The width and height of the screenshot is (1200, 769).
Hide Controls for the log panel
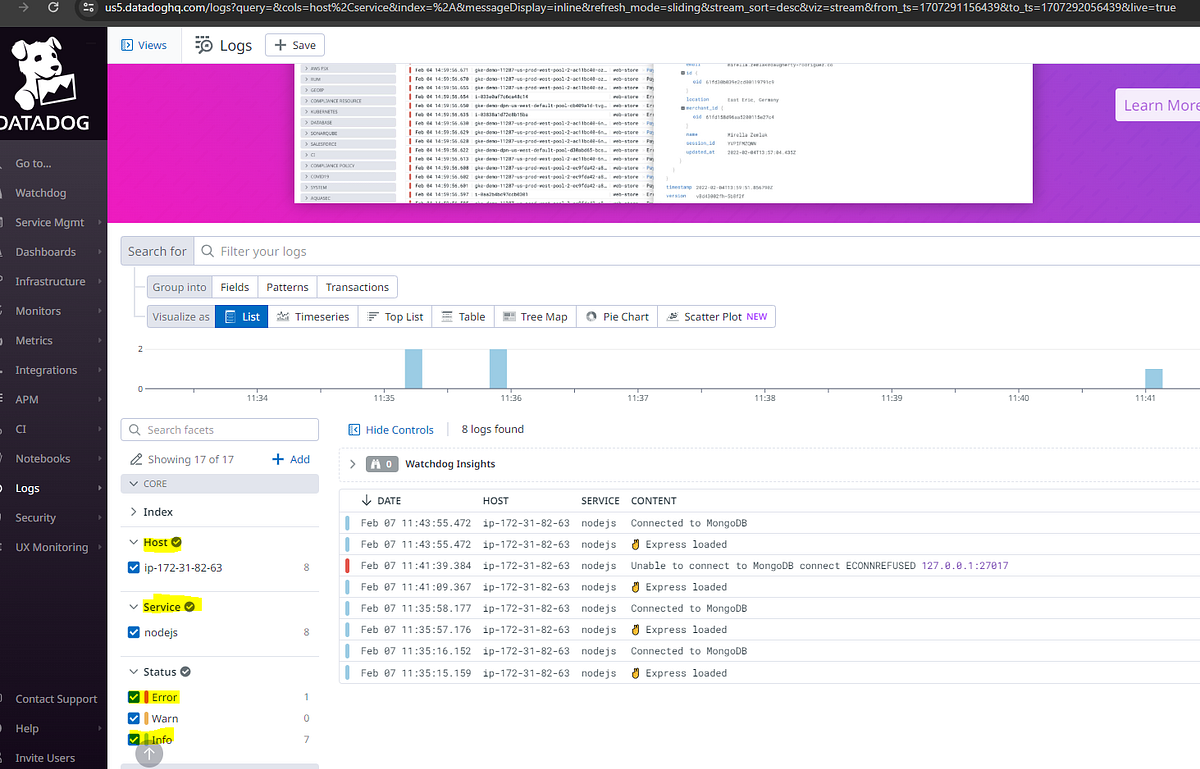391,429
